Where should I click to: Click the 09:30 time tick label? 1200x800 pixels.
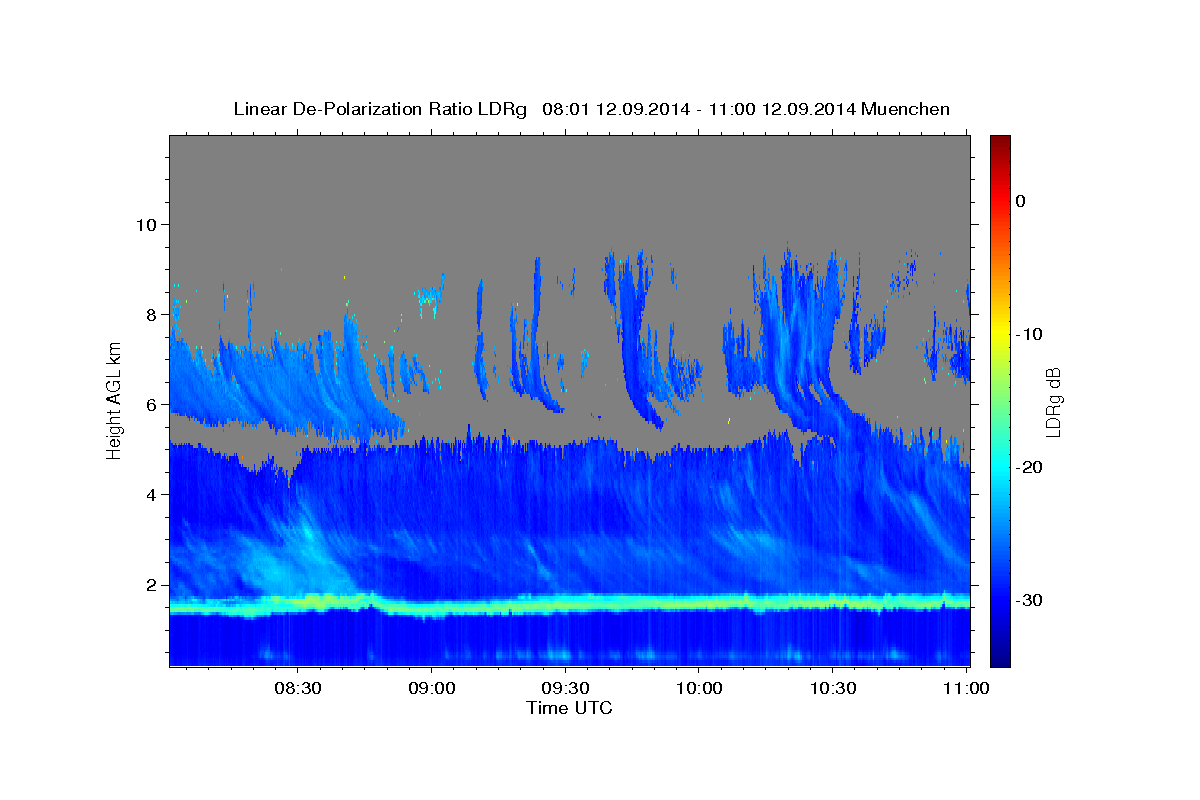pos(564,688)
